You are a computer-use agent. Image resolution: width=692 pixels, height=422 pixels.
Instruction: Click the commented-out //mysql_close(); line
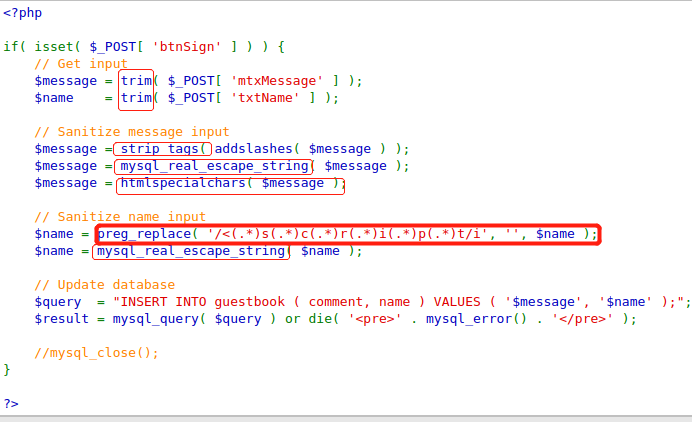[96, 353]
